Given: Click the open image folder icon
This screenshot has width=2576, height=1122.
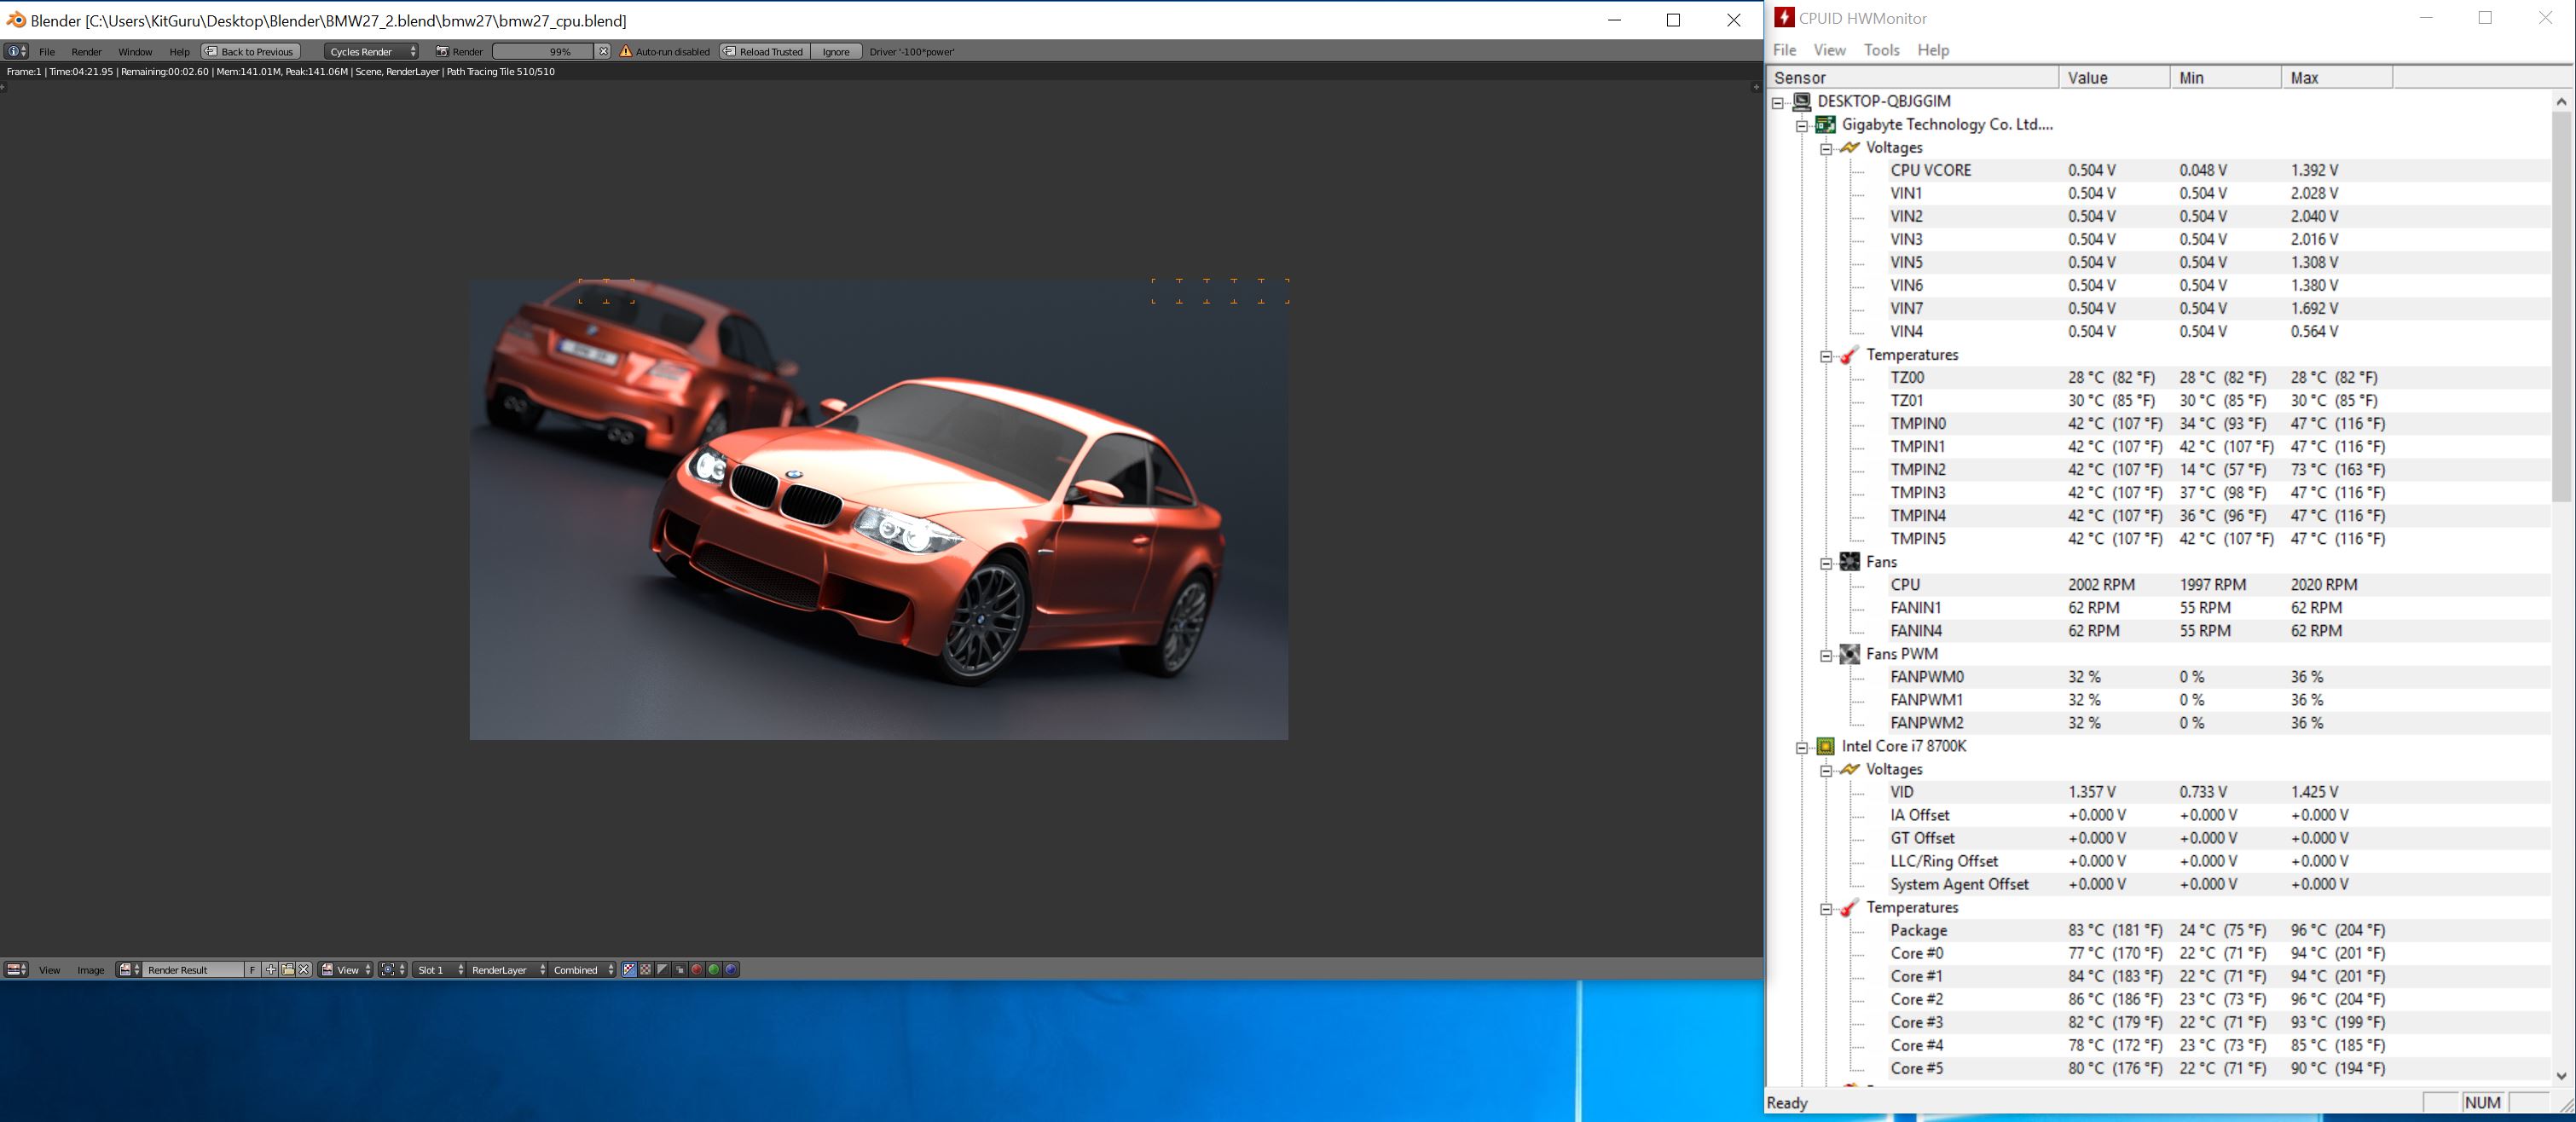Looking at the screenshot, I should coord(288,969).
